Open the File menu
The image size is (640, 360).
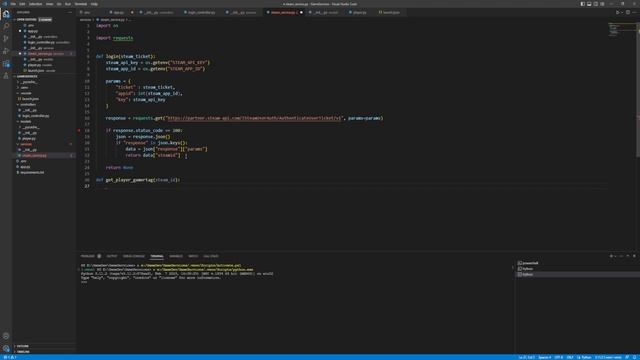coord(13,4)
